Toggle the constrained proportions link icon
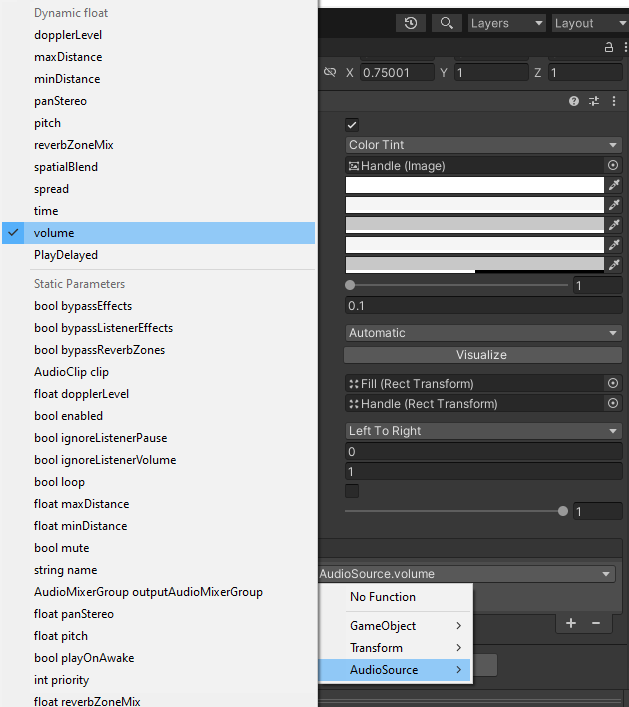This screenshot has height=707, width=629. [x=330, y=73]
